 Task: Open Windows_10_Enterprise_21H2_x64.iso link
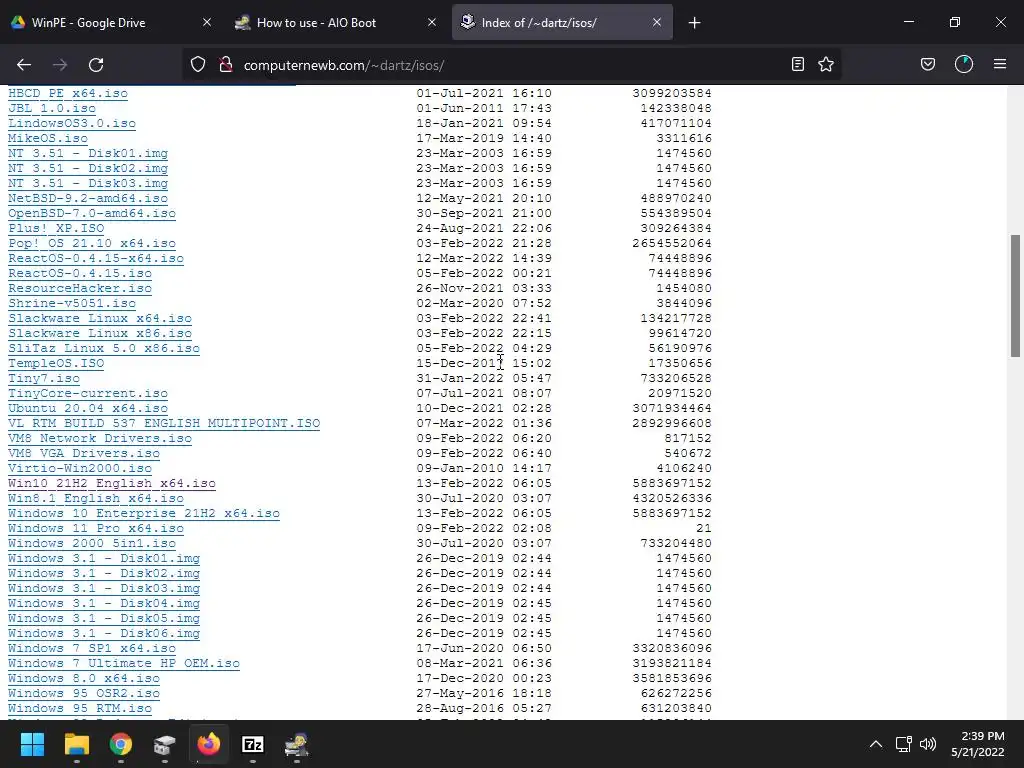click(144, 513)
